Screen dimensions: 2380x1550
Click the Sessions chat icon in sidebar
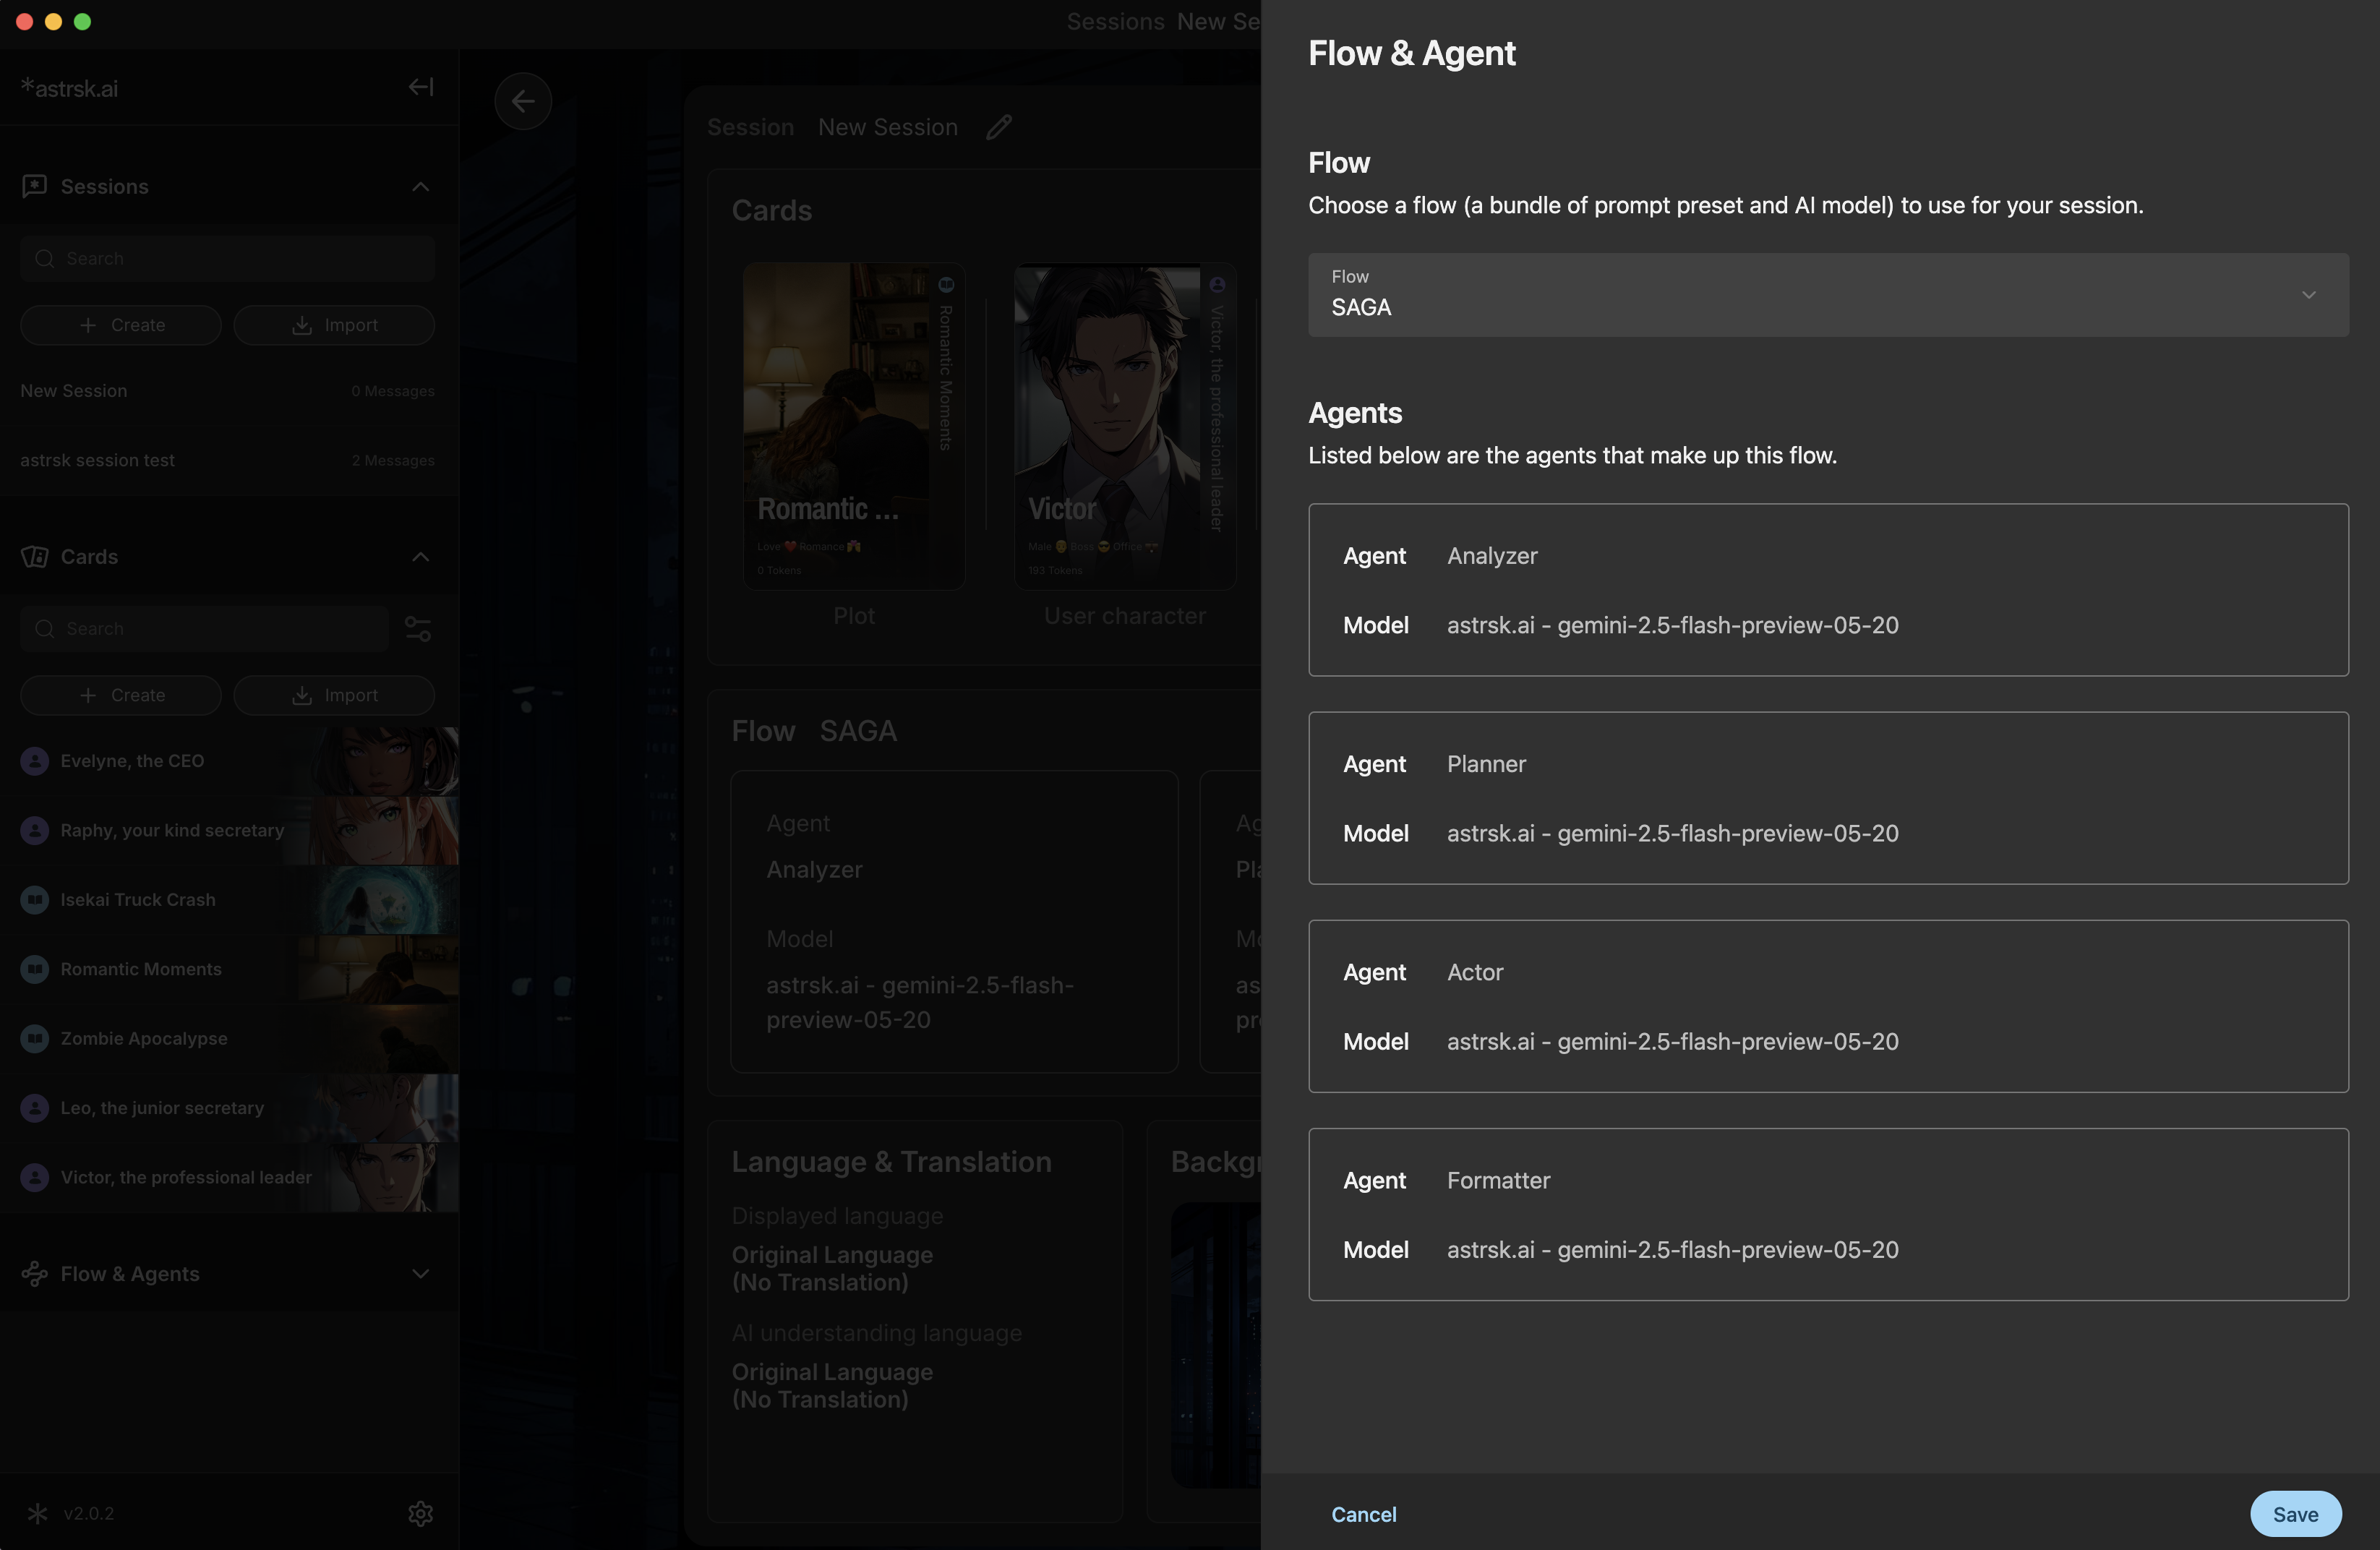click(x=35, y=187)
